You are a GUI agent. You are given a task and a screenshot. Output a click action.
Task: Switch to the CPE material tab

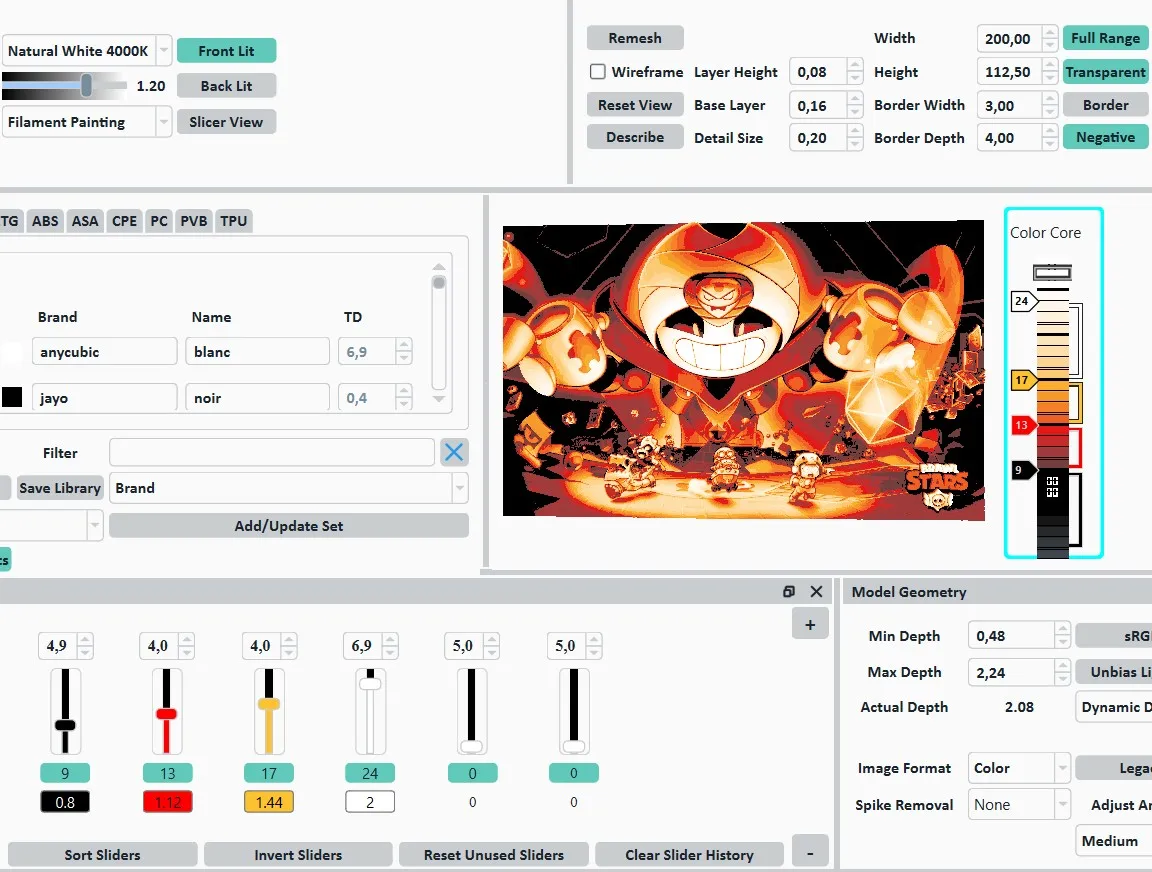point(124,221)
